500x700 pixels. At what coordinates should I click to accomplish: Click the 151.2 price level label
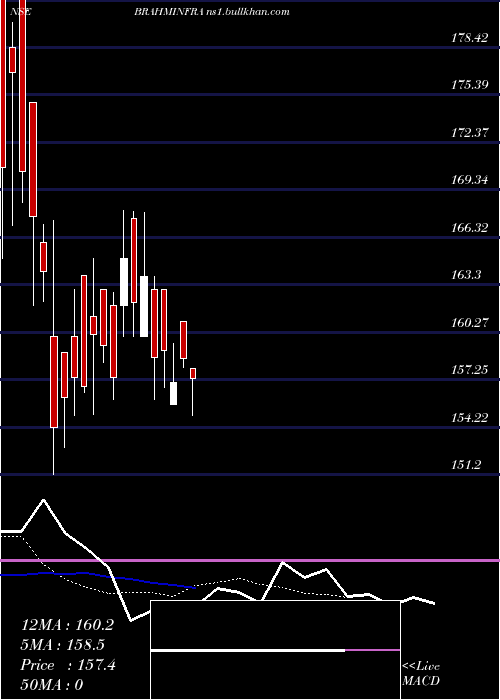466,465
